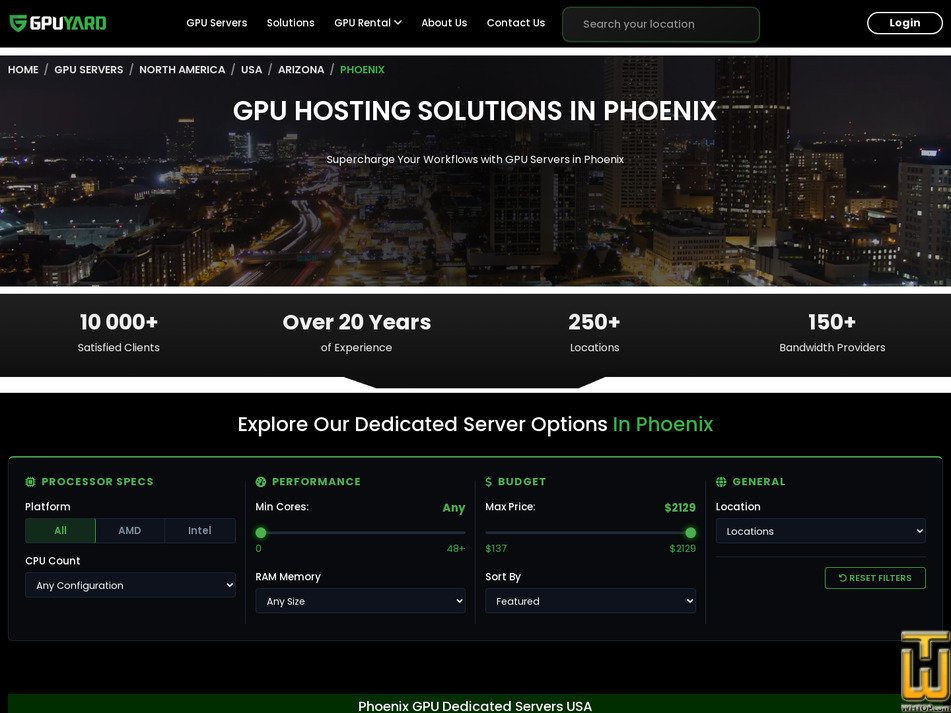Viewport: 951px width, 713px height.
Task: Click the 'Over 20 Years' stat text
Action: tap(357, 322)
